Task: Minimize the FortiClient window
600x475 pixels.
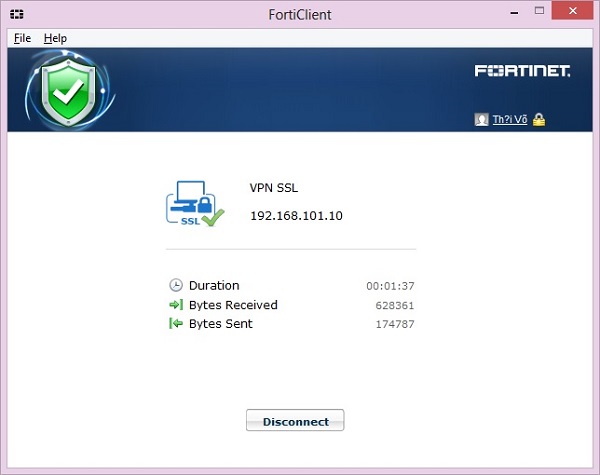Action: click(514, 13)
